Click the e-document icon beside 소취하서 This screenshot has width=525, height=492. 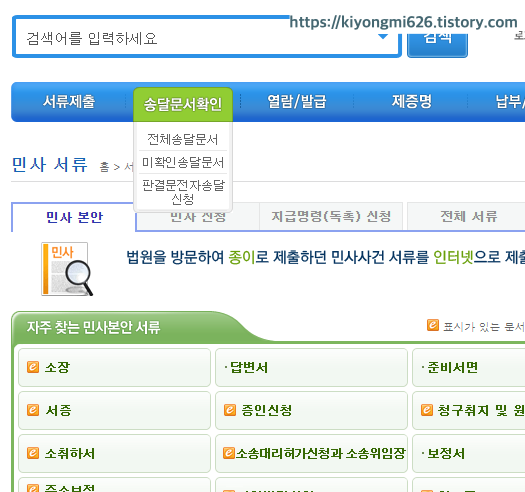tap(33, 453)
